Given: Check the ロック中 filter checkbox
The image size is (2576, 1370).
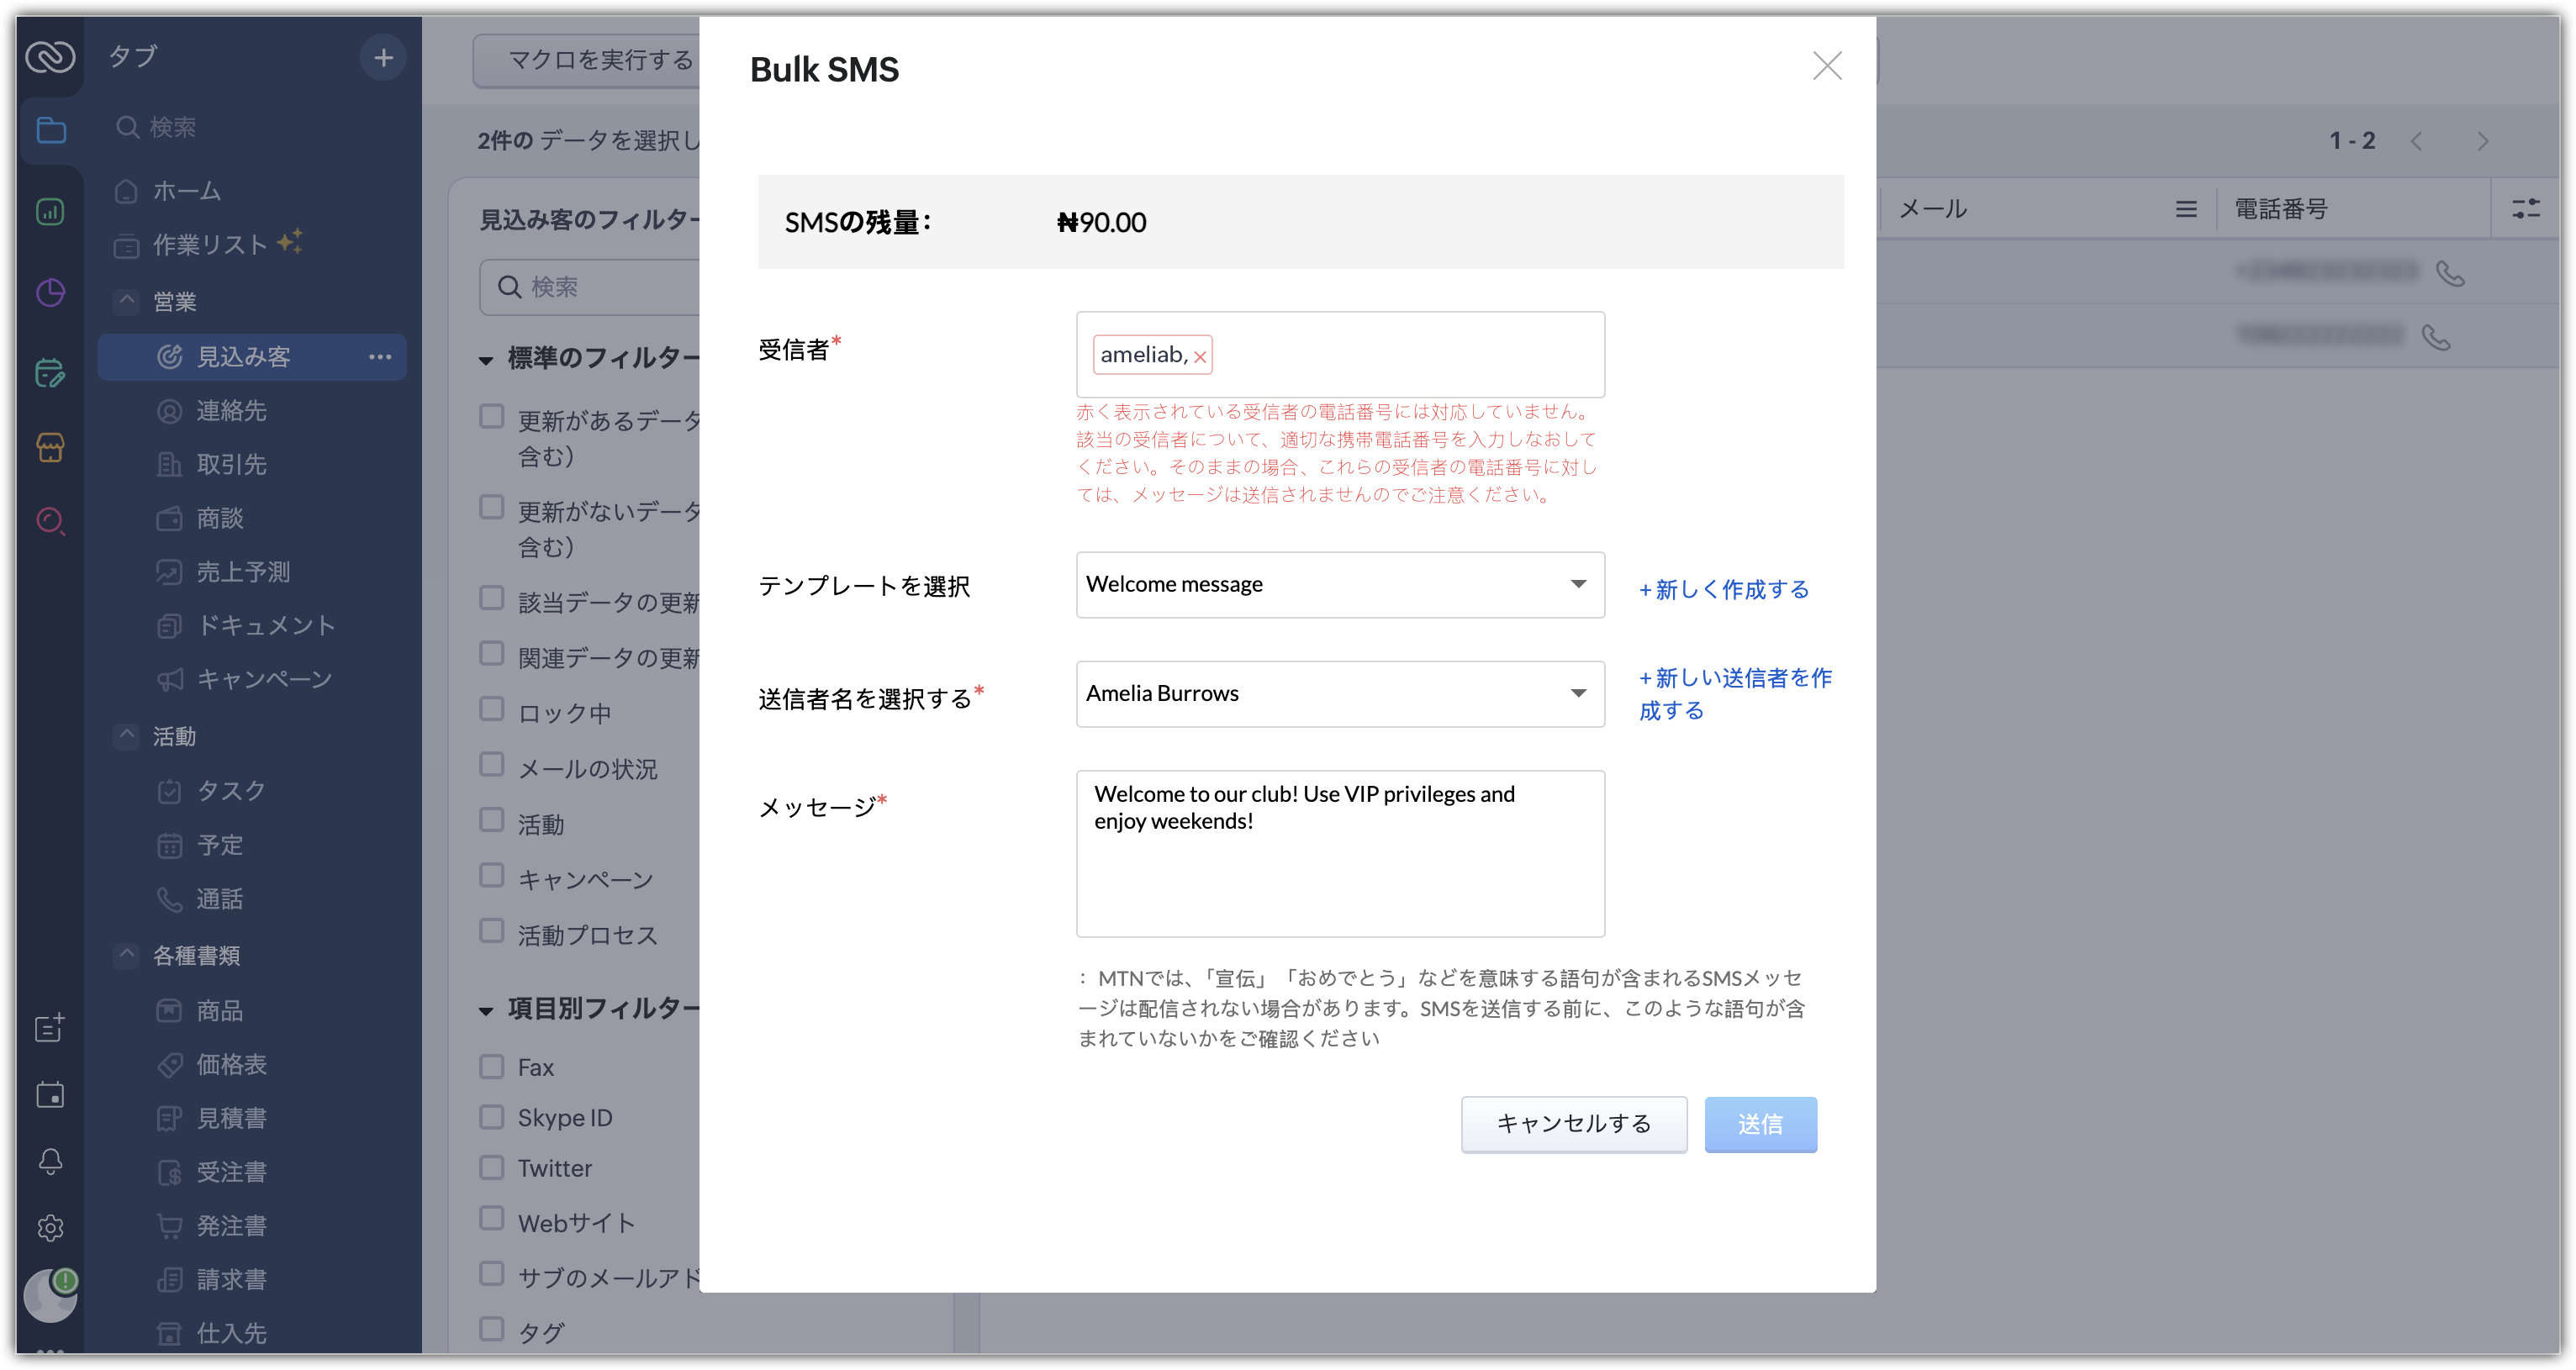Looking at the screenshot, I should pyautogui.click(x=491, y=710).
